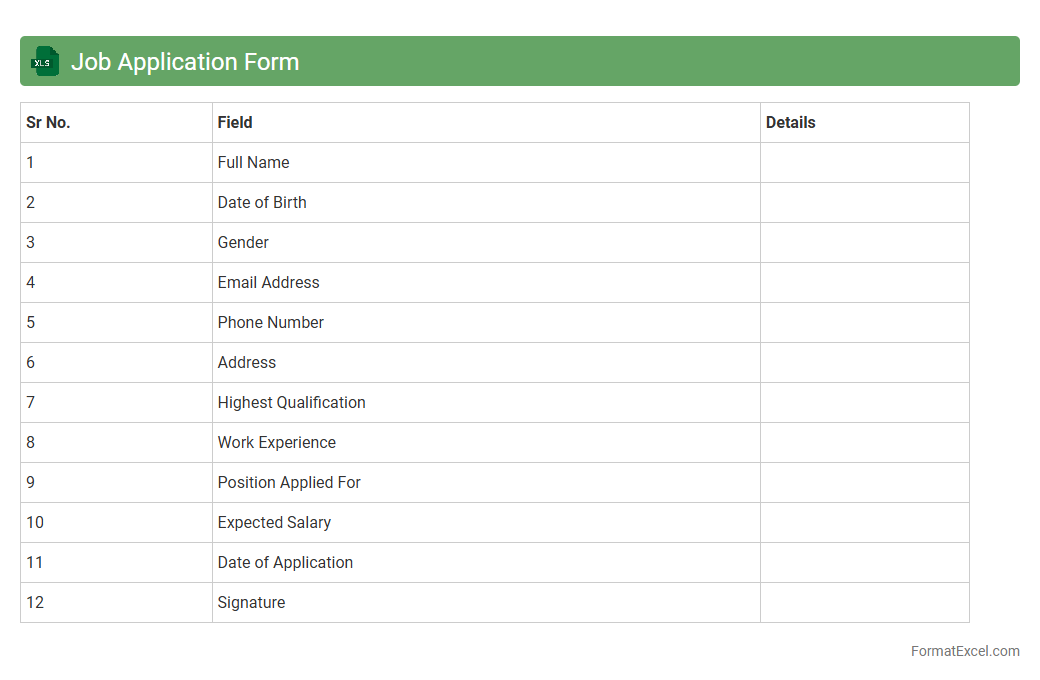Click the Details cell for Date of Birth
The image size is (1040, 680).
tap(864, 202)
